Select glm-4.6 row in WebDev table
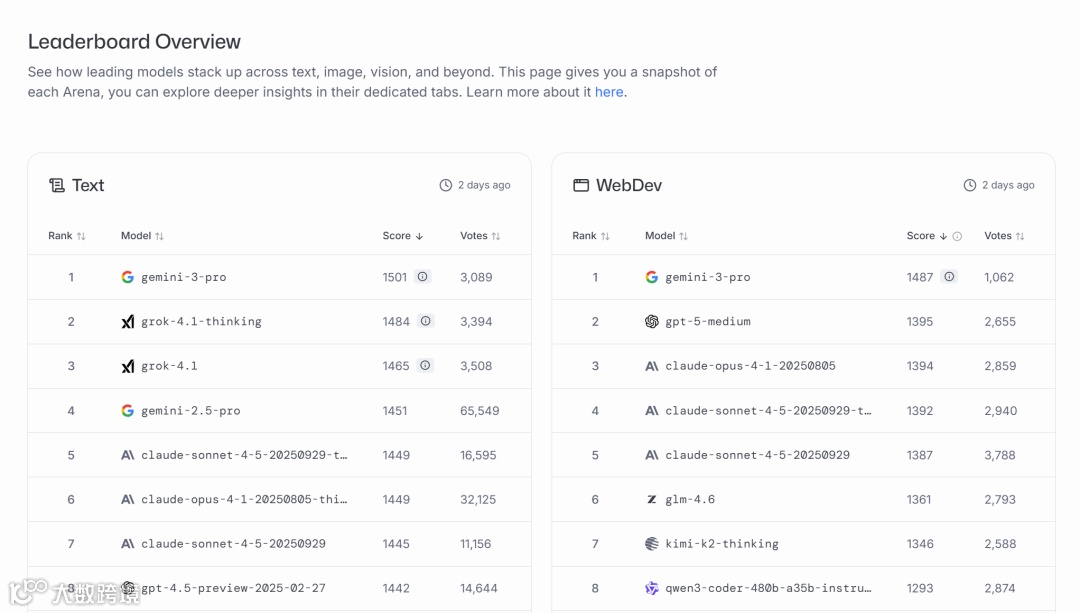 (x=690, y=499)
